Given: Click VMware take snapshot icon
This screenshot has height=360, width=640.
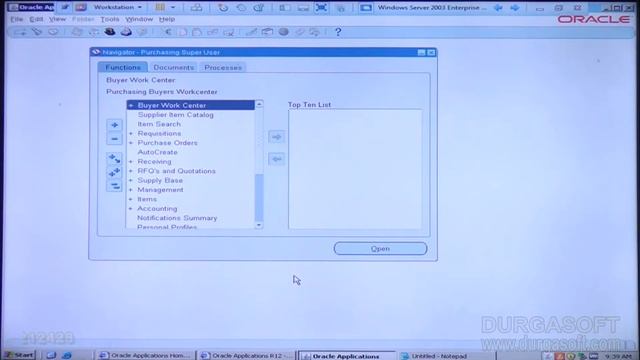Looking at the screenshot, I should pyautogui.click(x=223, y=7).
